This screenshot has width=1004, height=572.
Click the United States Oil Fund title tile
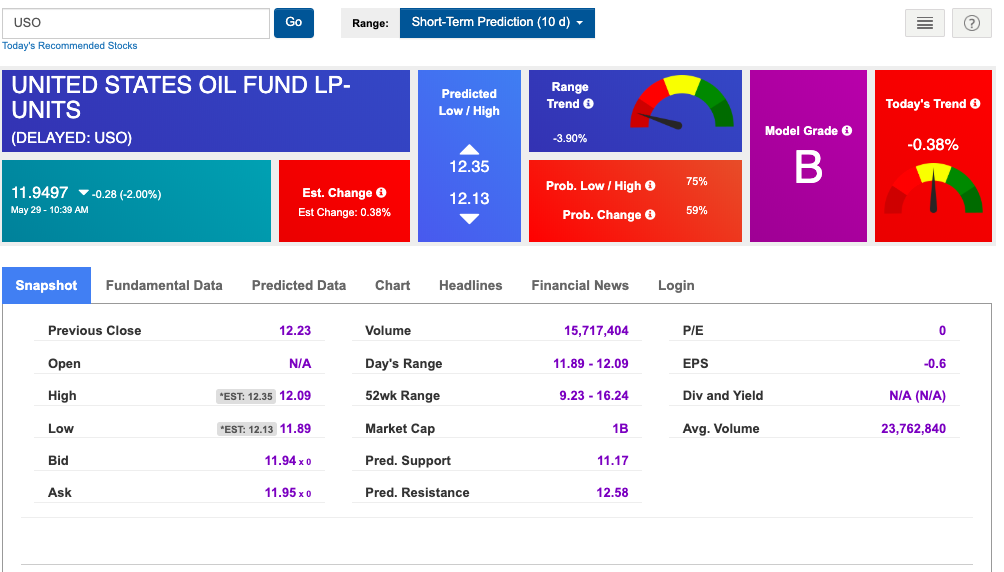click(206, 111)
